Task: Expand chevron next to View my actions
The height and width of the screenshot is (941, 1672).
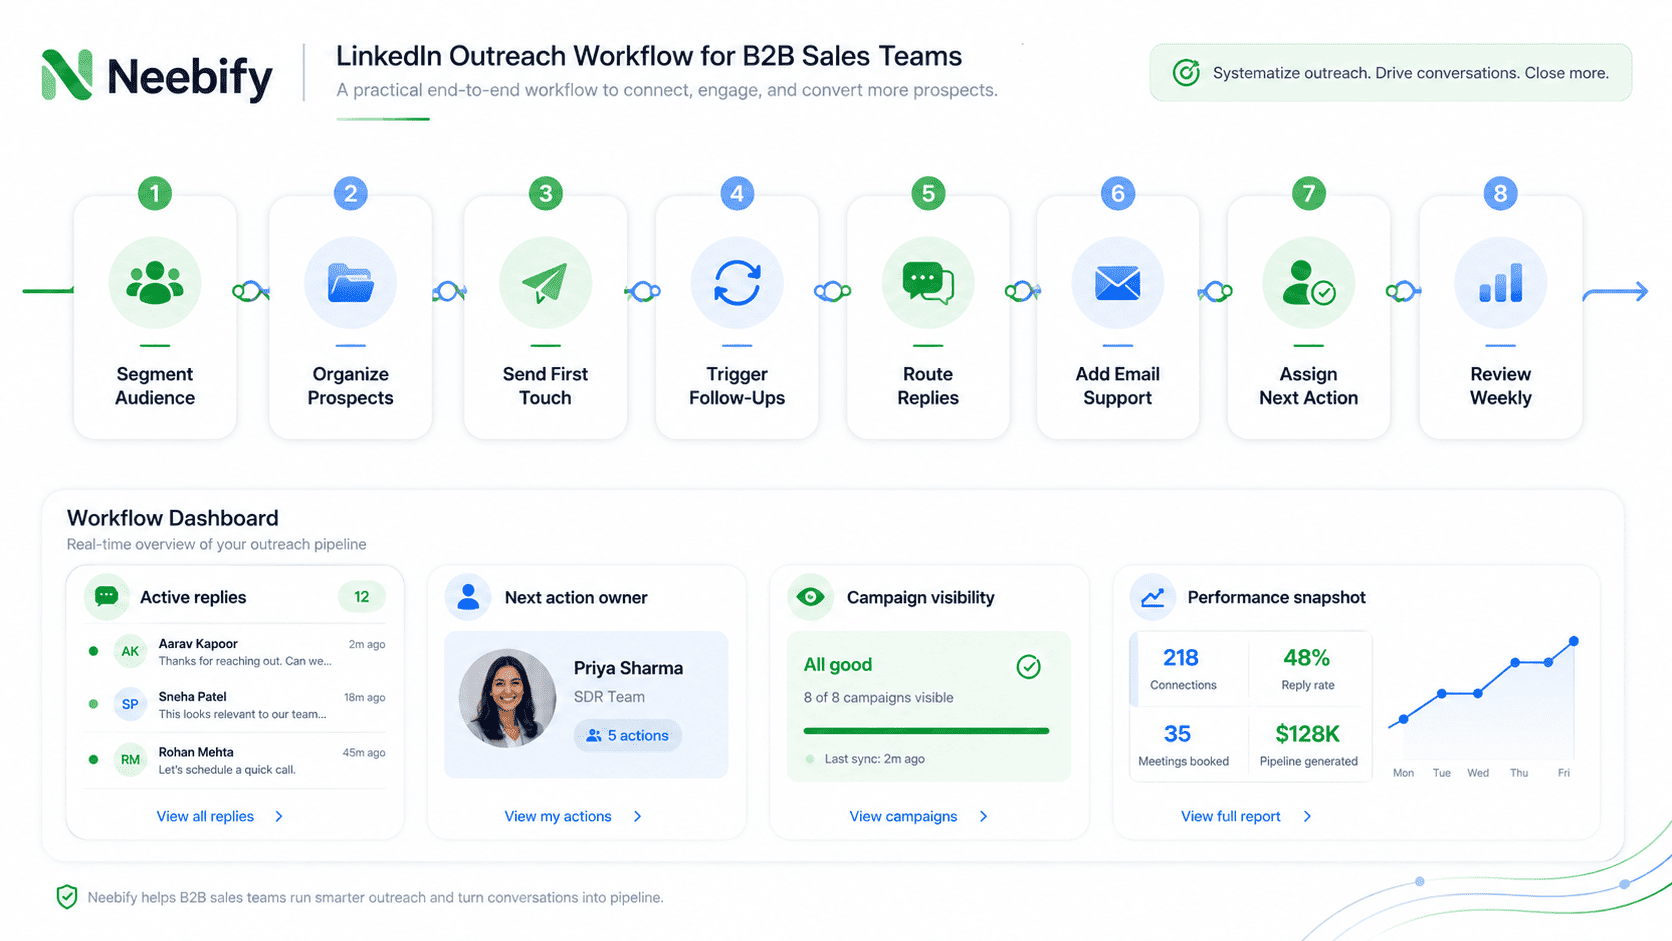Action: coord(638,816)
